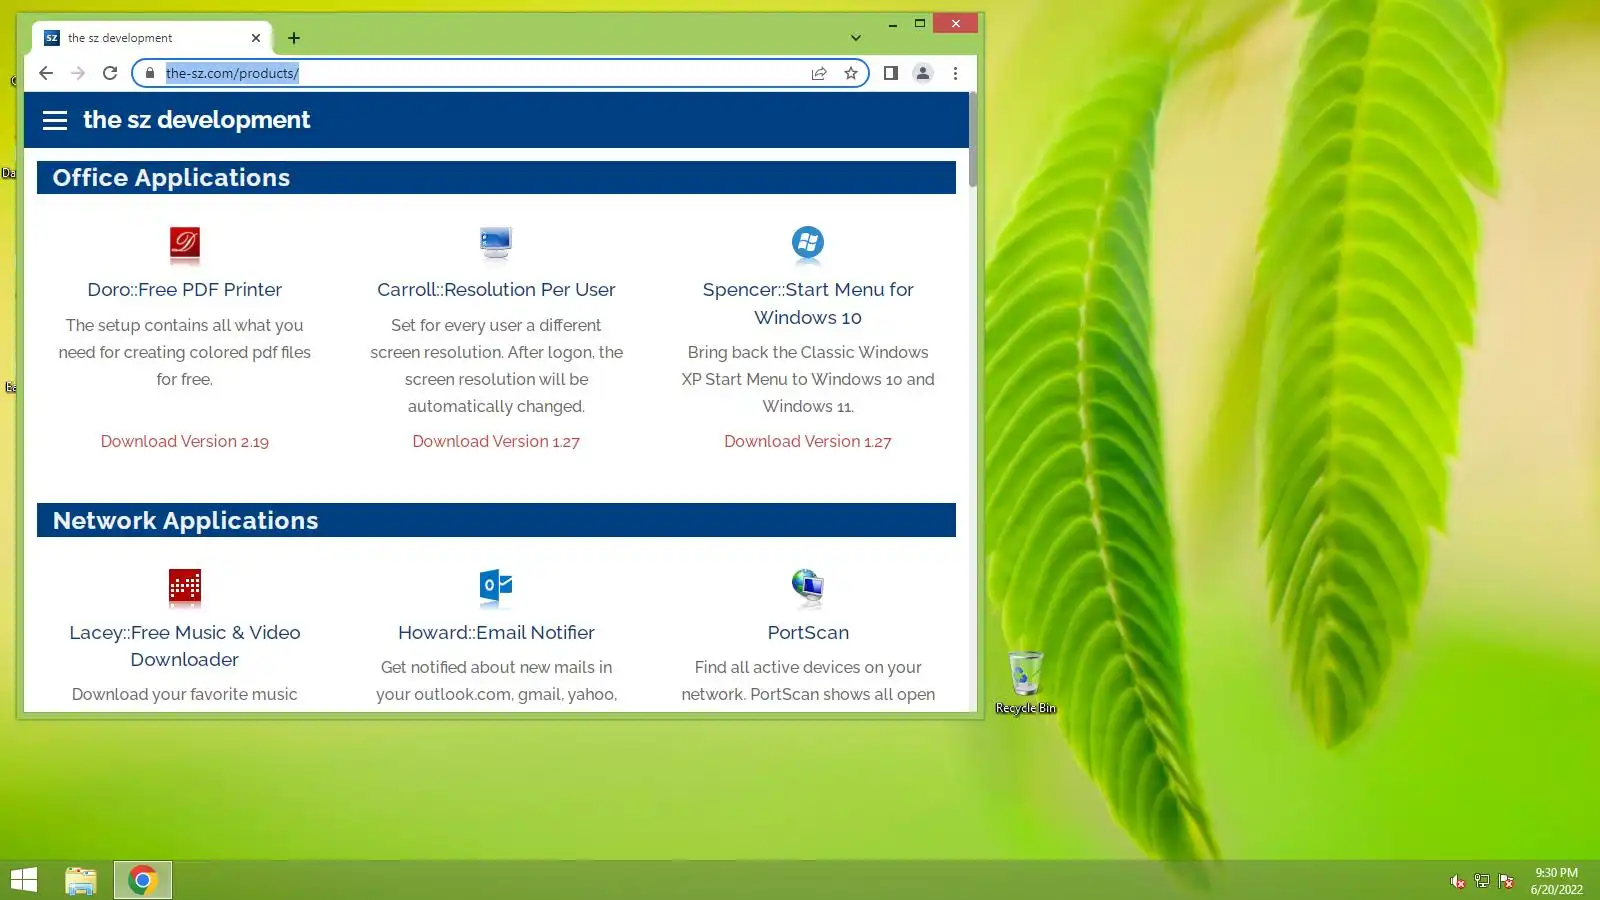Click the Spencer Classic Windows description text
This screenshot has height=900, width=1600.
point(808,379)
